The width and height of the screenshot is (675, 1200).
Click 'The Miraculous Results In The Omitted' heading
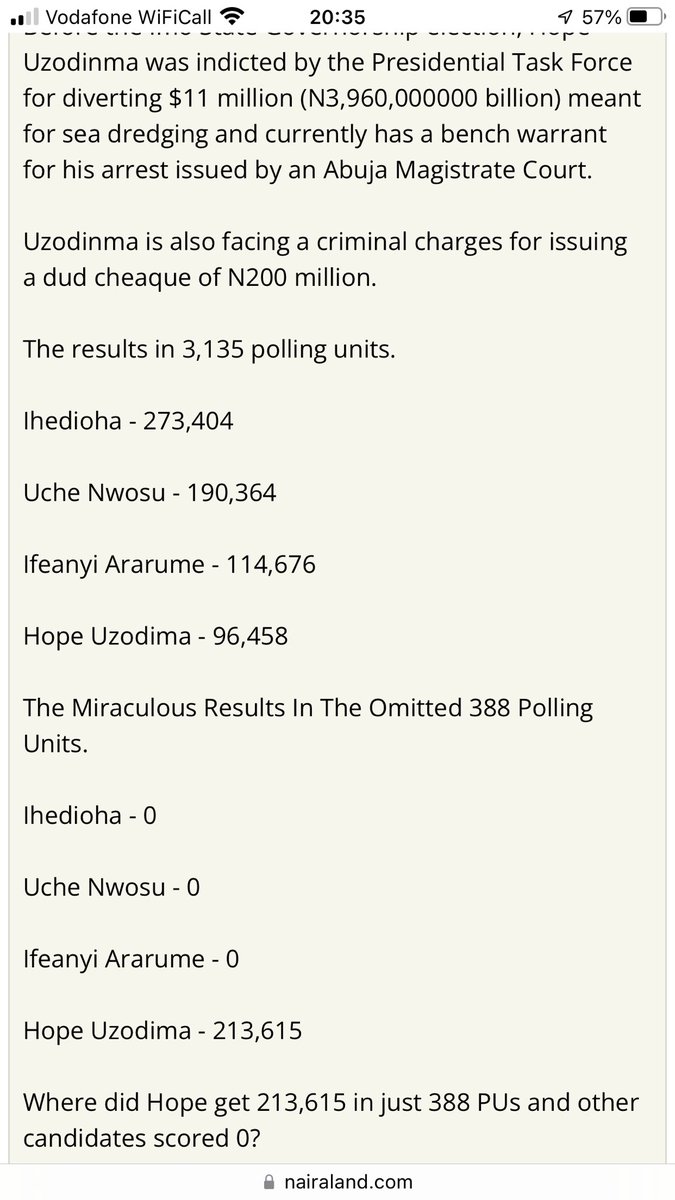[x=308, y=709]
